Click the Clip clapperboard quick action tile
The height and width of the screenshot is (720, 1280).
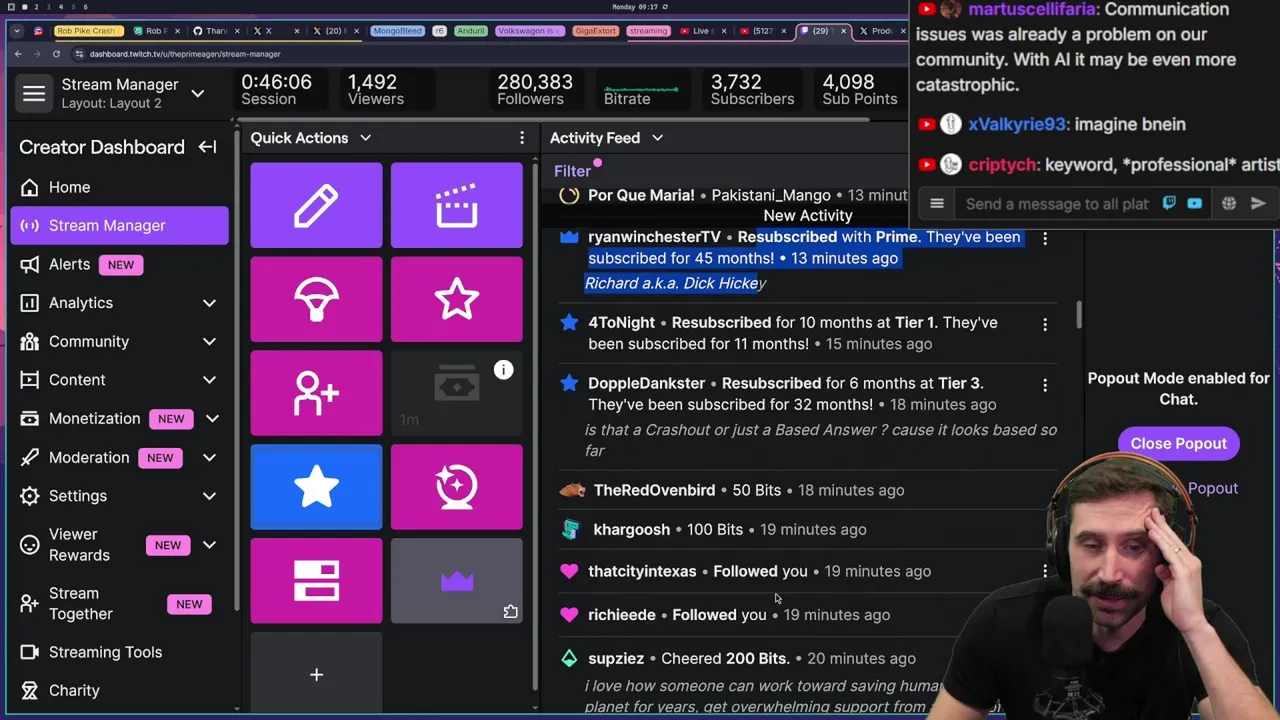457,205
